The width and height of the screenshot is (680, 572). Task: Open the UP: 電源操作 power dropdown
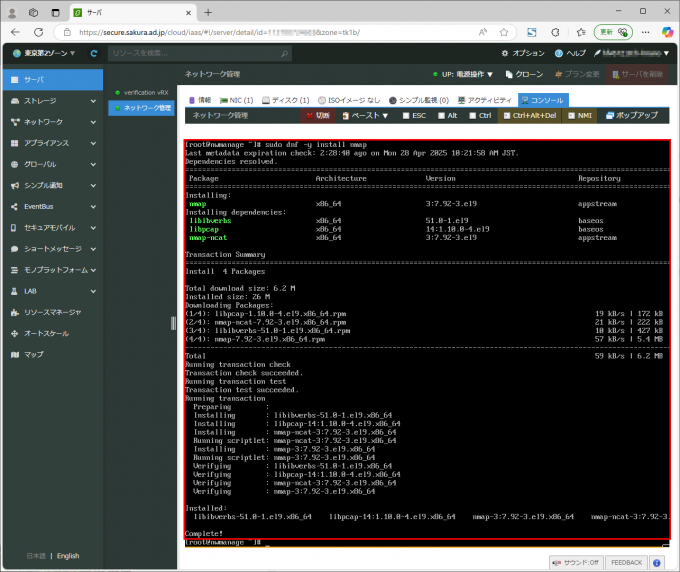tap(463, 75)
